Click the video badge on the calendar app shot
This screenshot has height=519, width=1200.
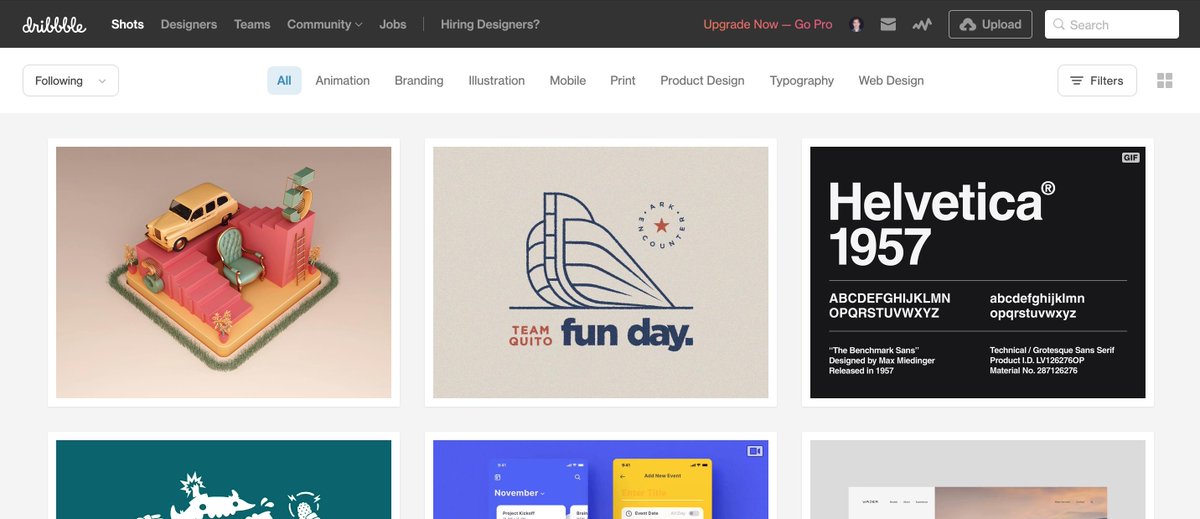755,451
